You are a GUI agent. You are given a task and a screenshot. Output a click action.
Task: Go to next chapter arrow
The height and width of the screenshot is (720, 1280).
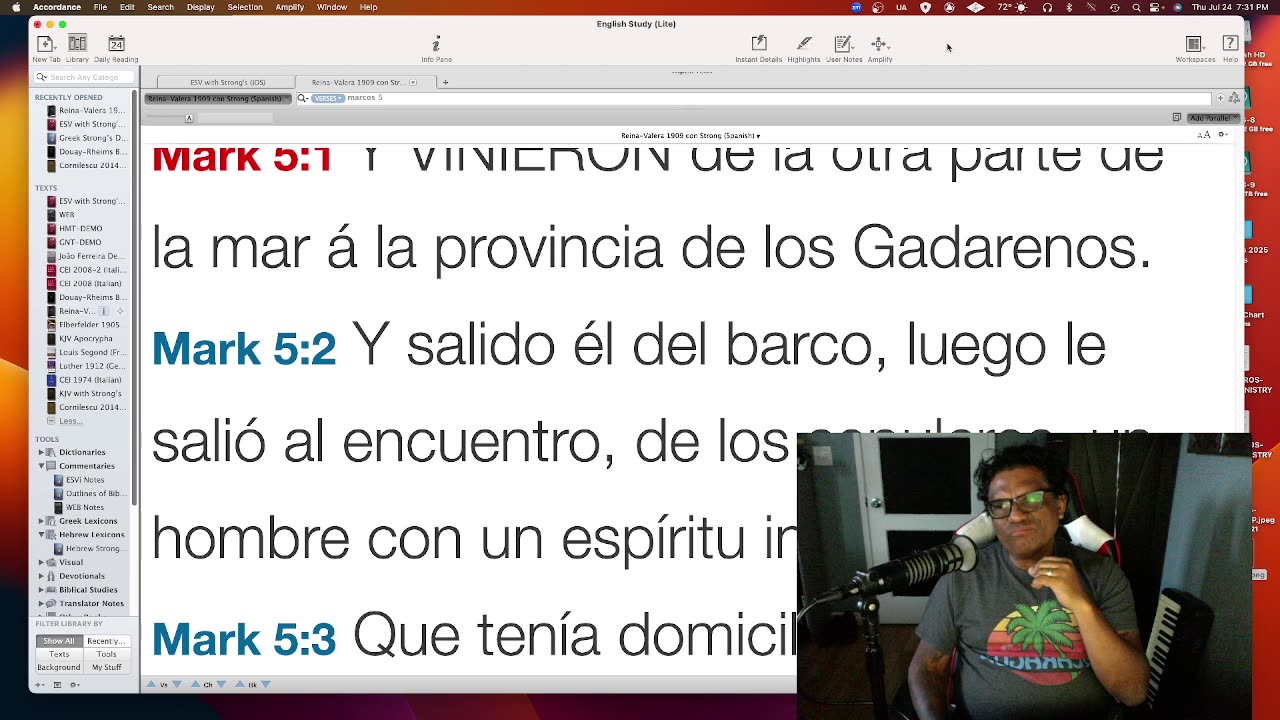pos(221,684)
